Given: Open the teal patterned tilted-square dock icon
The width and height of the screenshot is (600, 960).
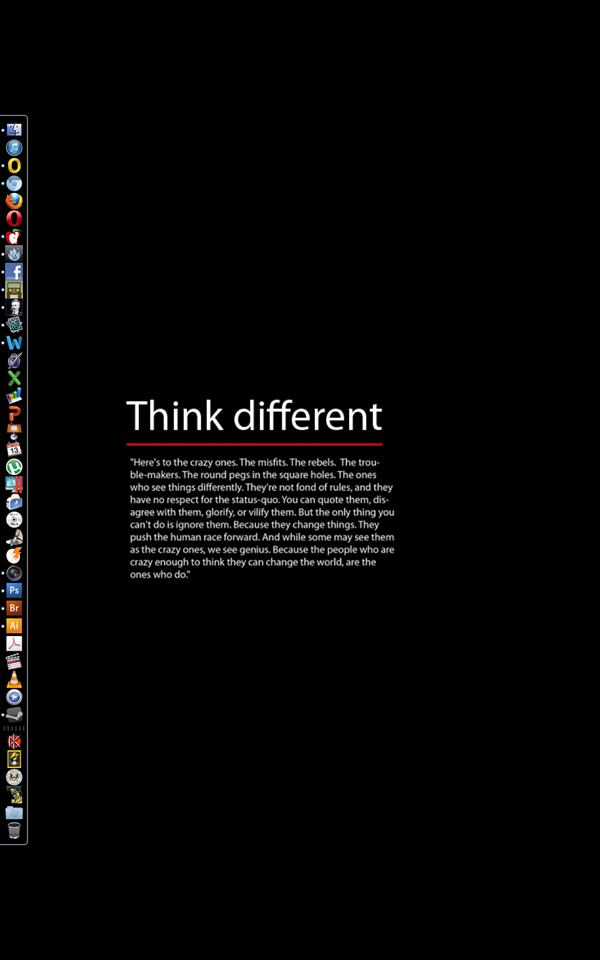Looking at the screenshot, I should point(14,325).
